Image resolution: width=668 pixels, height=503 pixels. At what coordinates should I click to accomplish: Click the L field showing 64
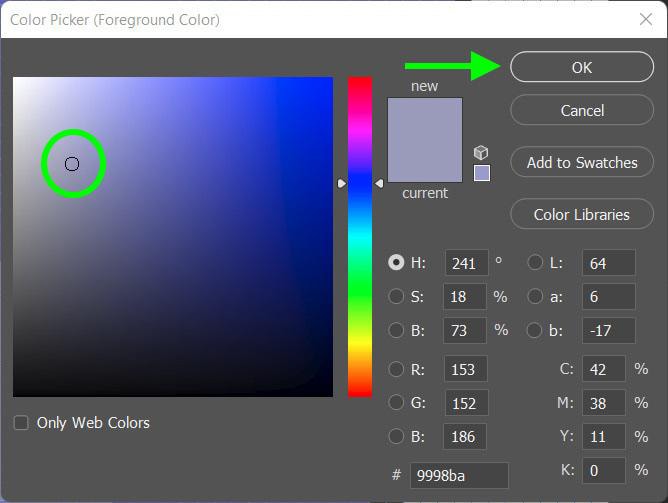tap(609, 263)
